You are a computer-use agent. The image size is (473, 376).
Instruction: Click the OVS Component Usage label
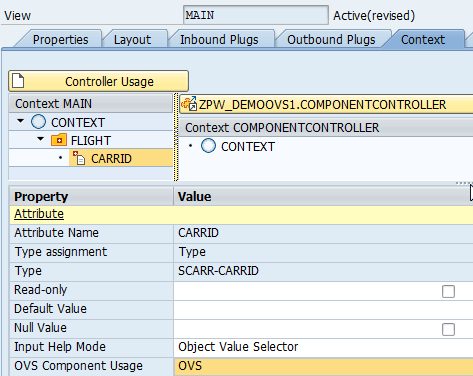(78, 366)
